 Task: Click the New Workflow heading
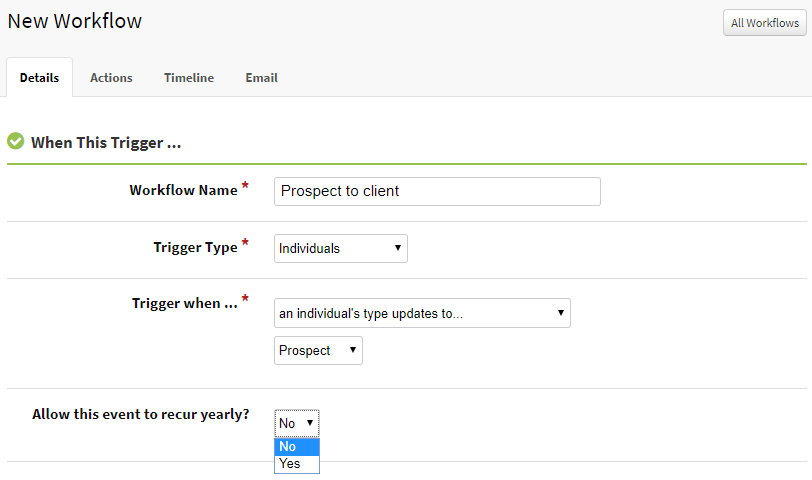pos(75,21)
